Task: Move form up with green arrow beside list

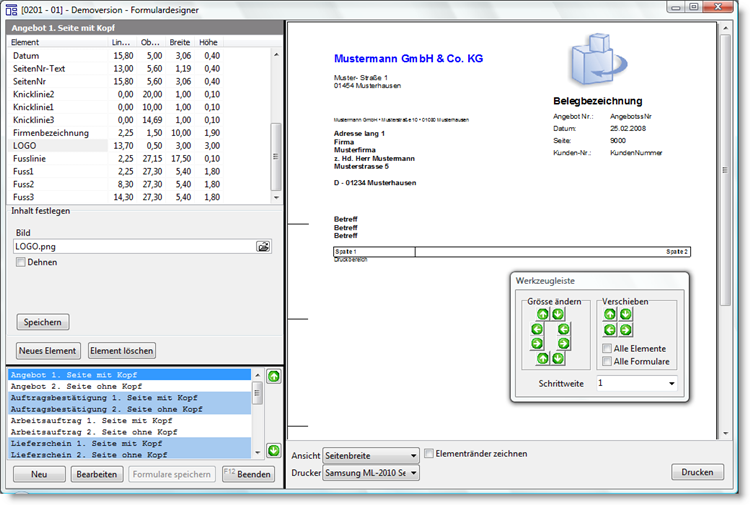Action: coord(274,377)
